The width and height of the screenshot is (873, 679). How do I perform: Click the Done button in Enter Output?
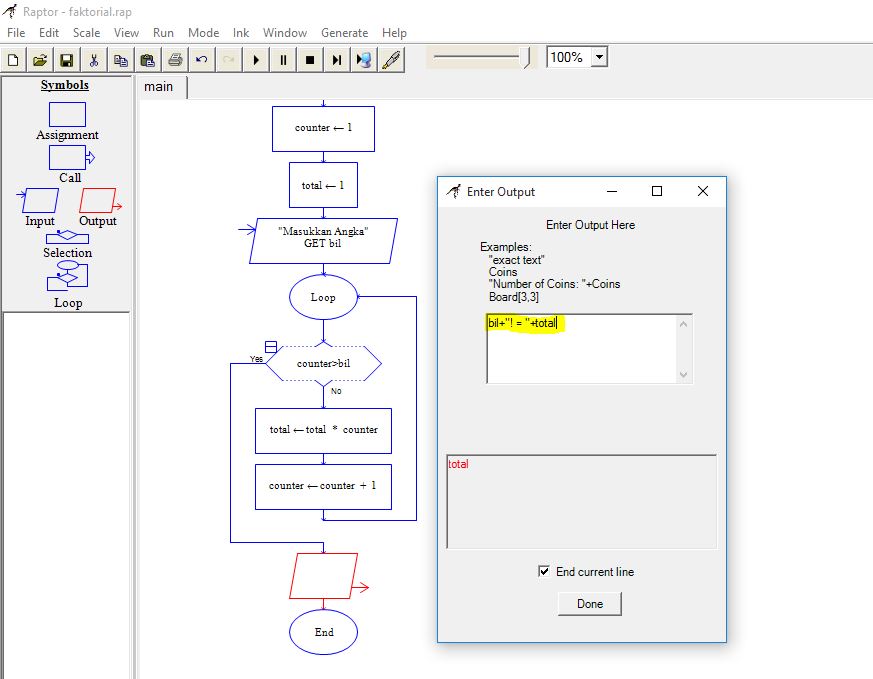coord(589,604)
